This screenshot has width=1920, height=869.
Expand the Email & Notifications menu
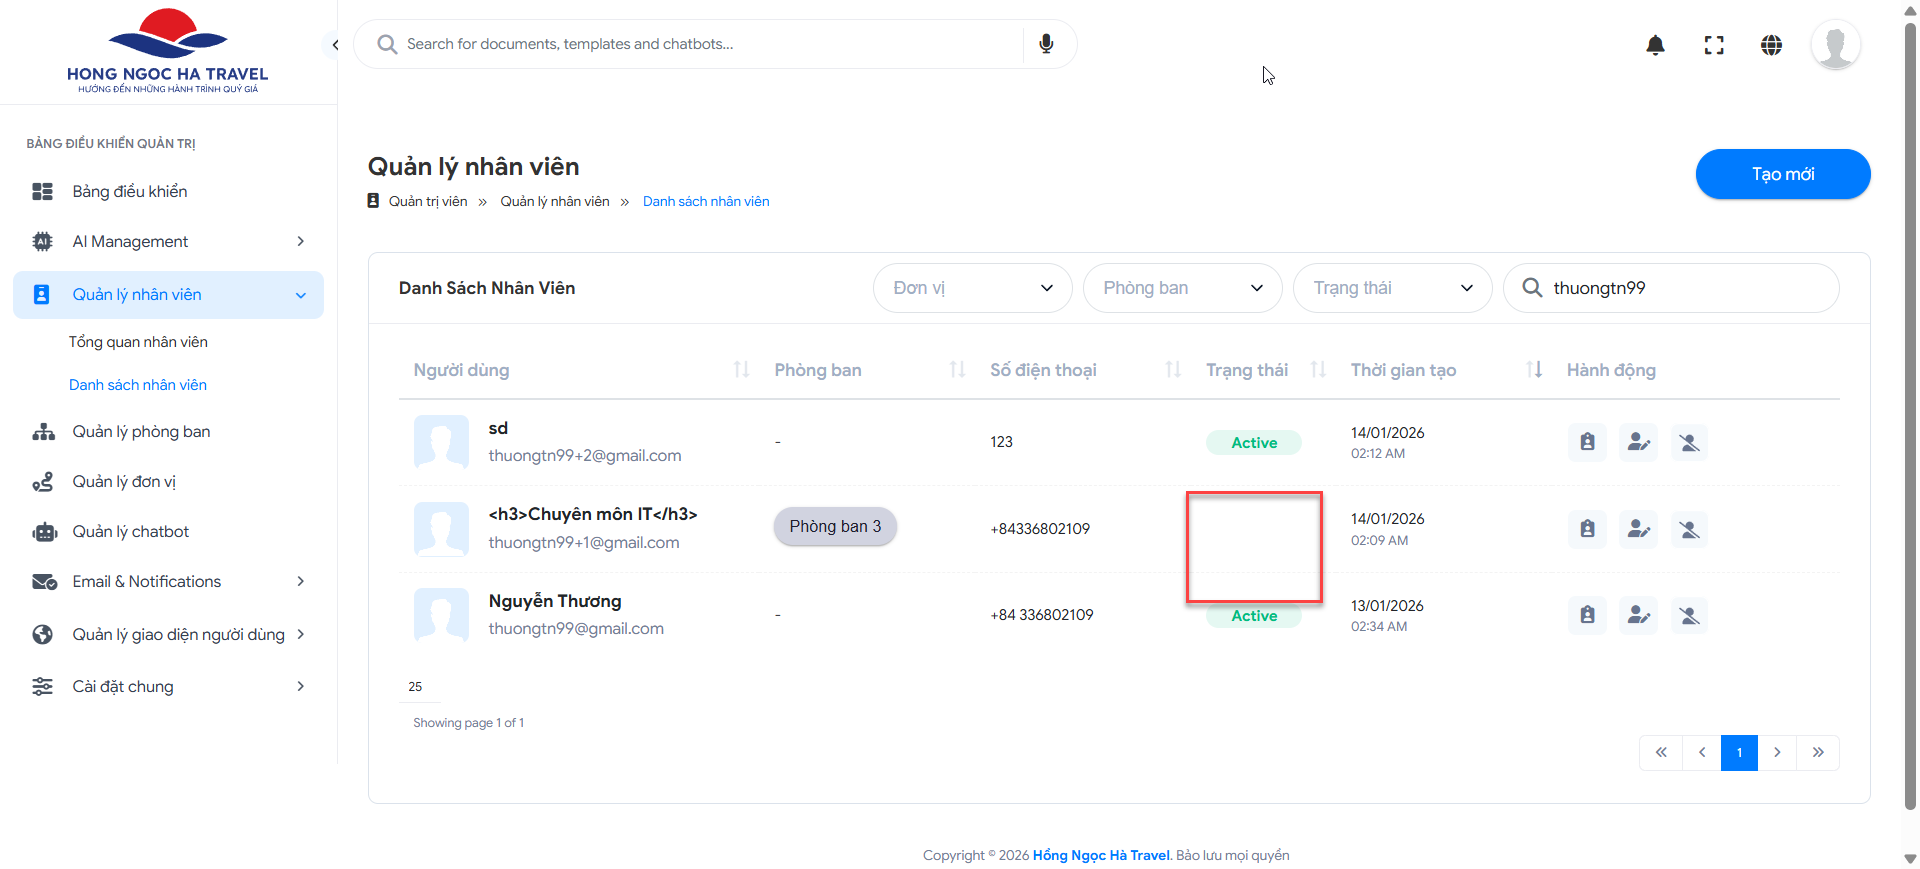pos(168,582)
